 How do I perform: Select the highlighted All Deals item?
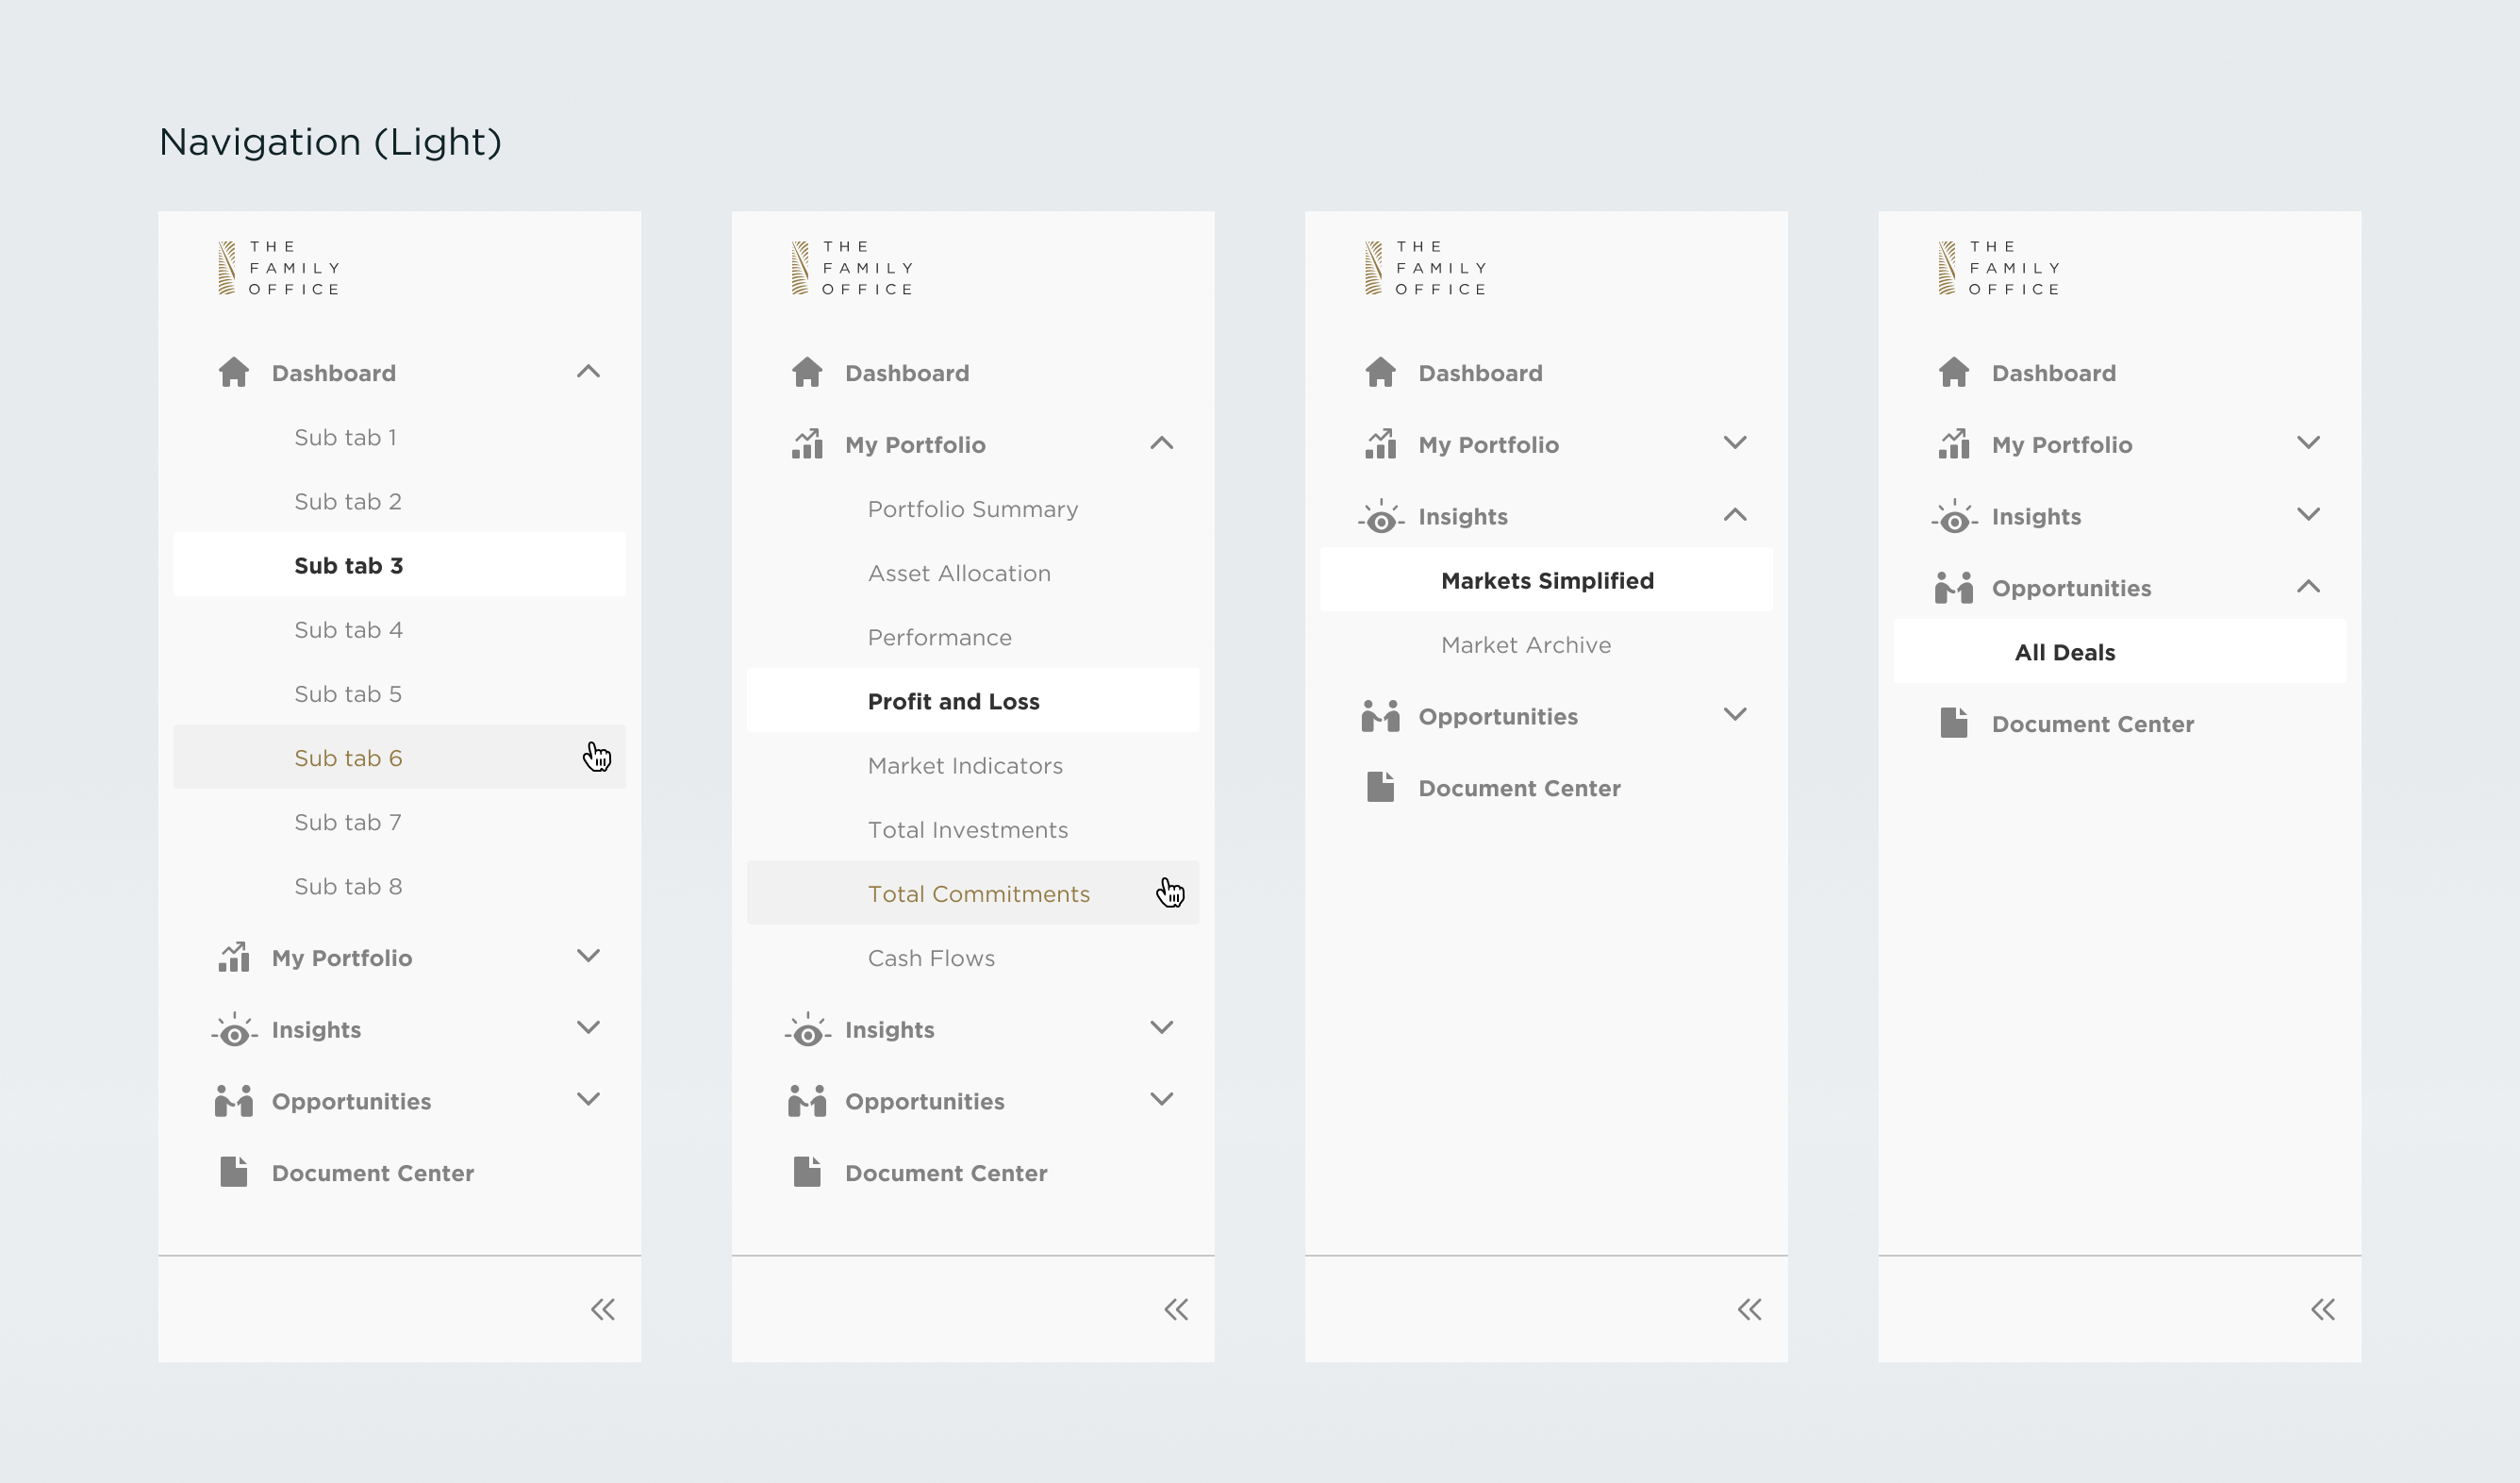(x=2064, y=652)
